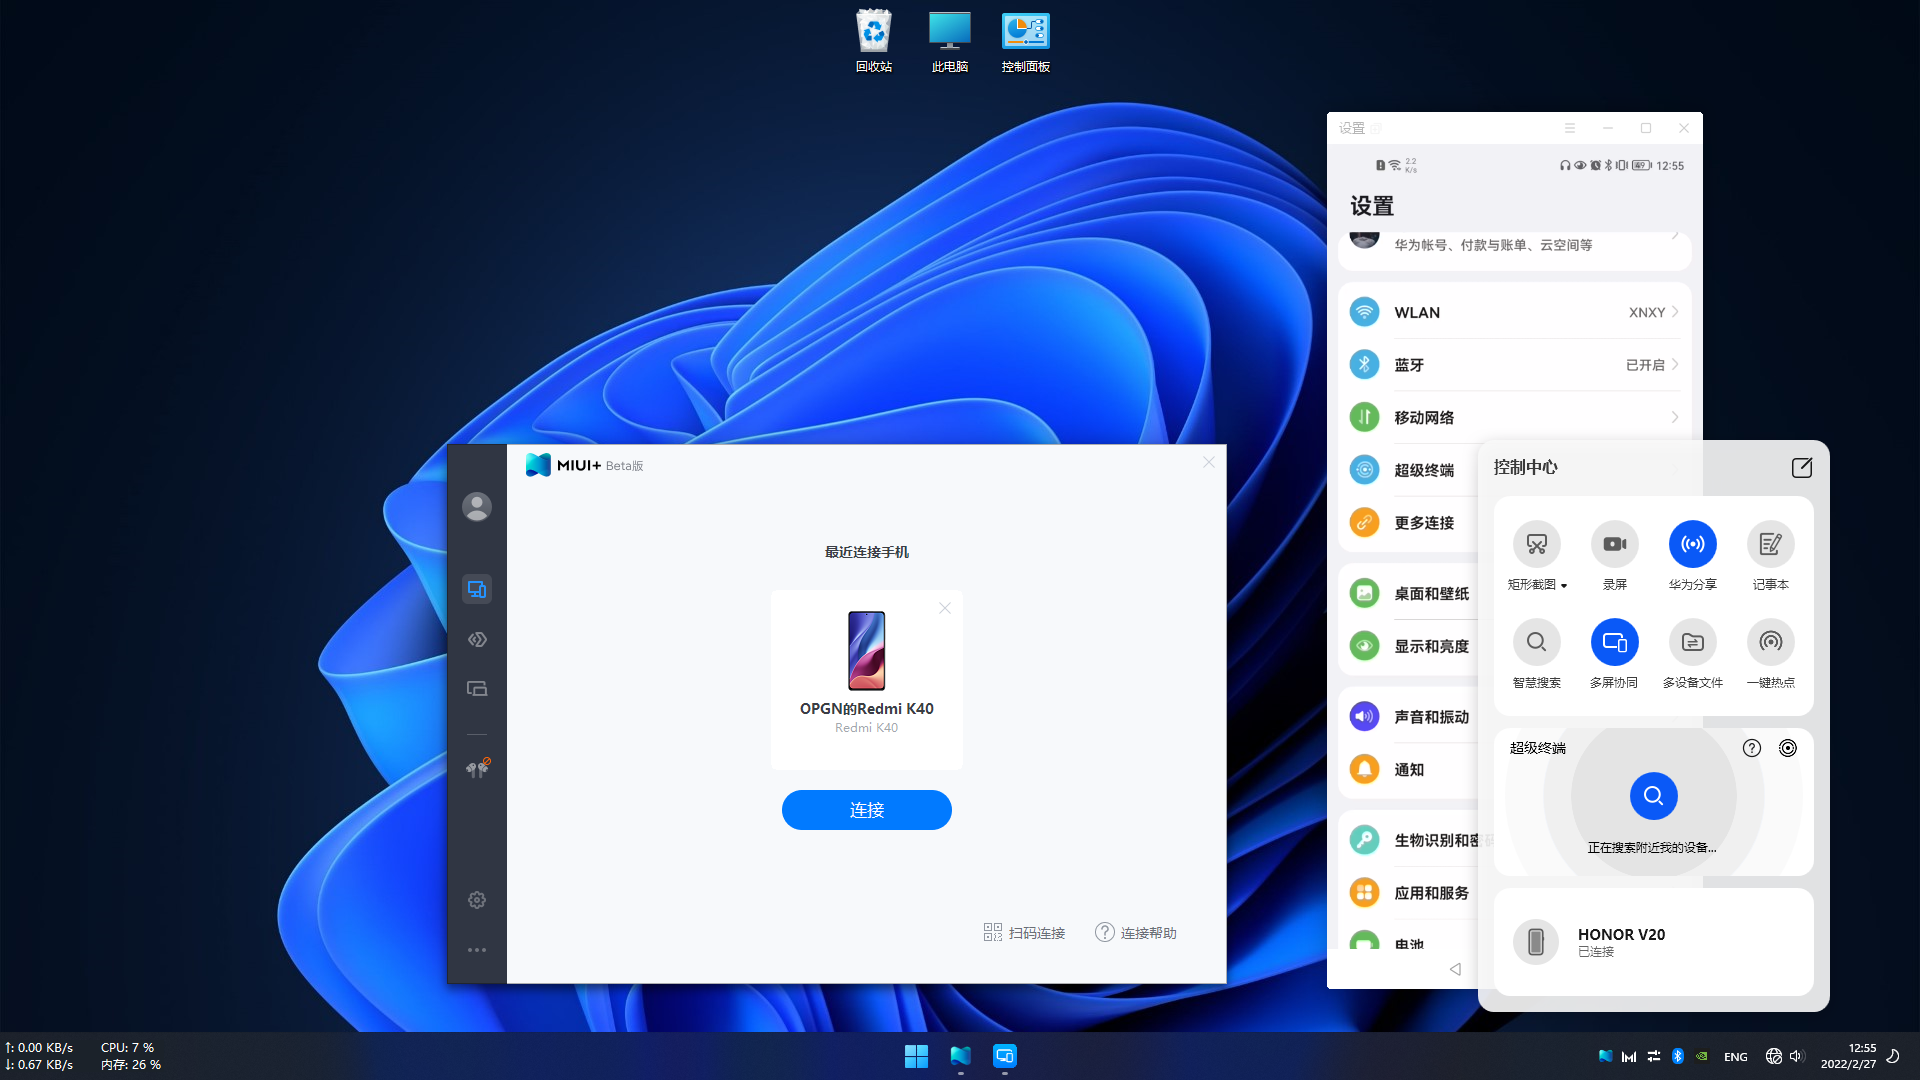Select the OPGN的Redmi K40 phone thumbnail
This screenshot has height=1080, width=1920.
click(867, 651)
